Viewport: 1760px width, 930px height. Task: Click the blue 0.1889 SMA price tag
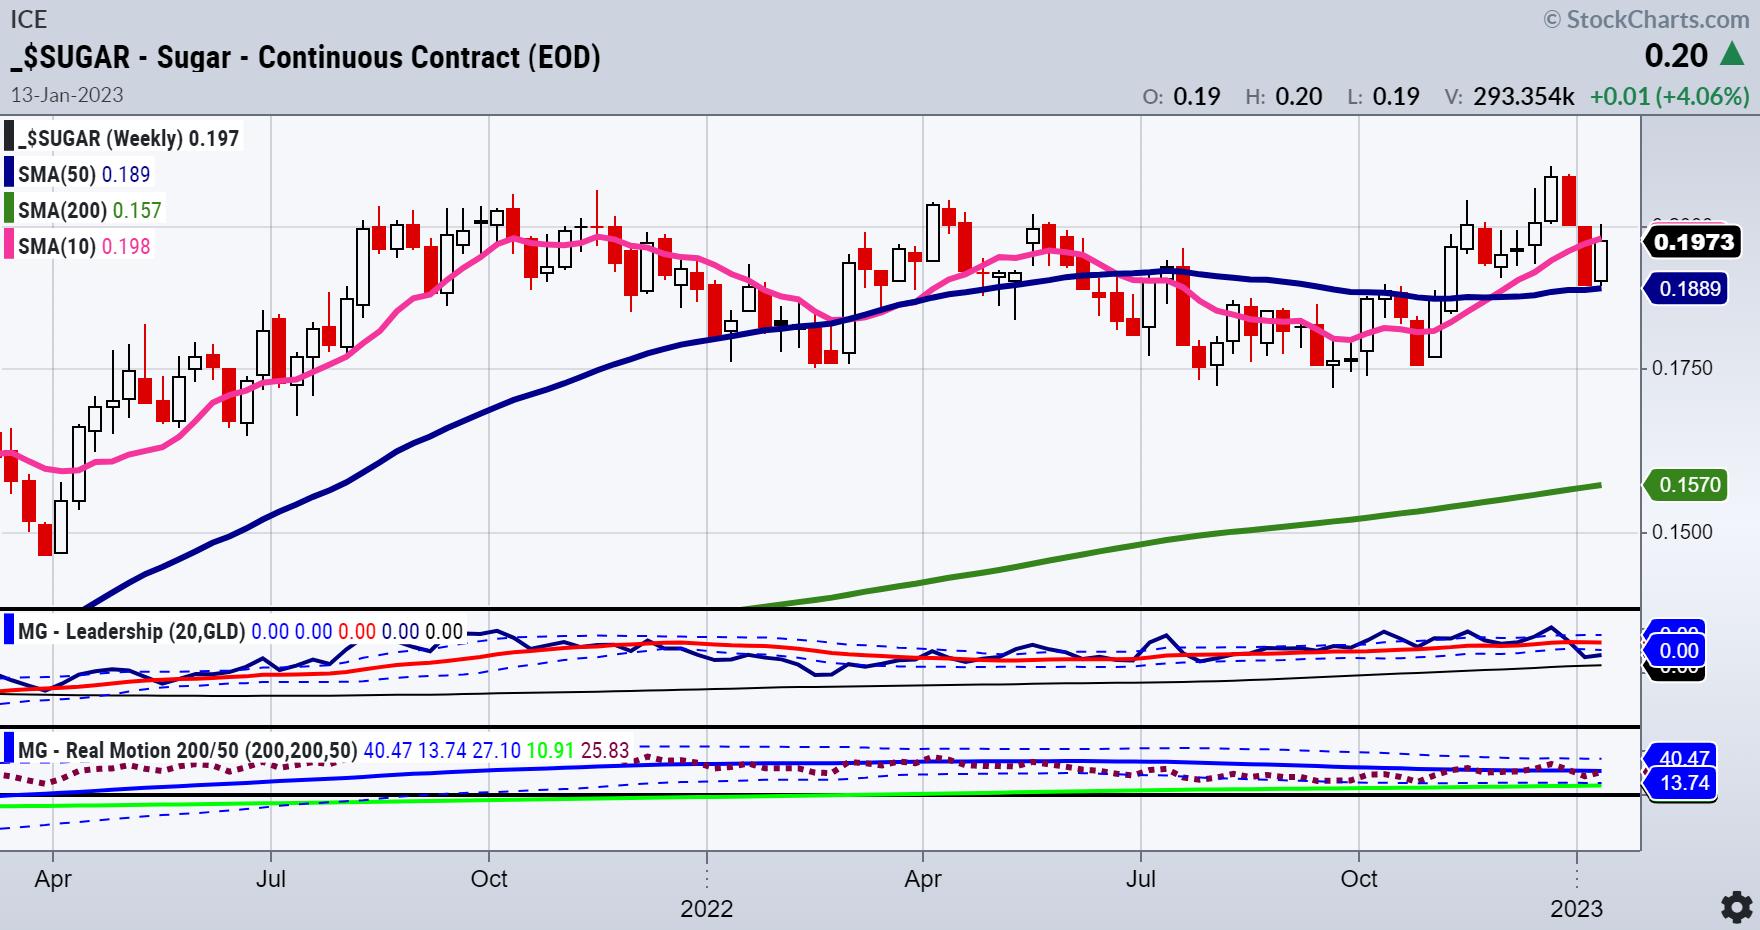point(1689,289)
